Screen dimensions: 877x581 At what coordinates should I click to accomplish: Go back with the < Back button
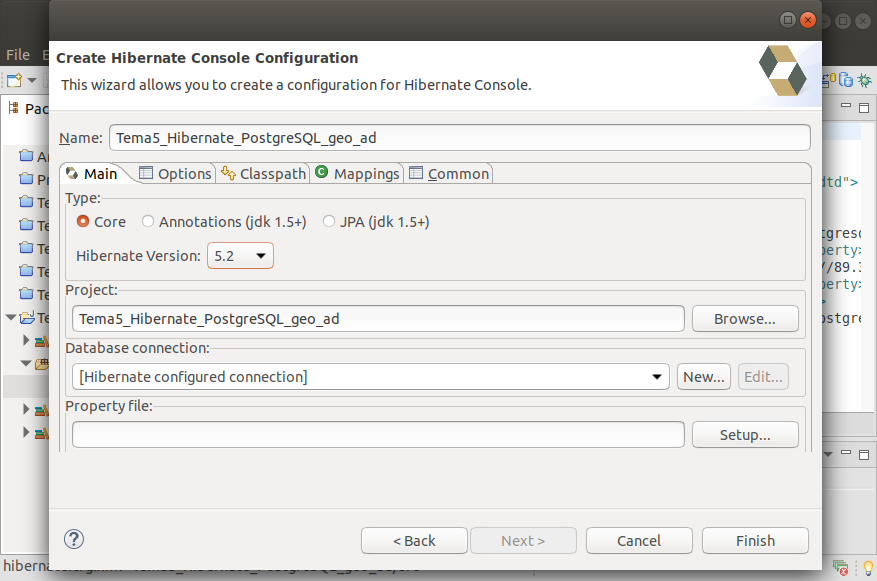tap(414, 541)
